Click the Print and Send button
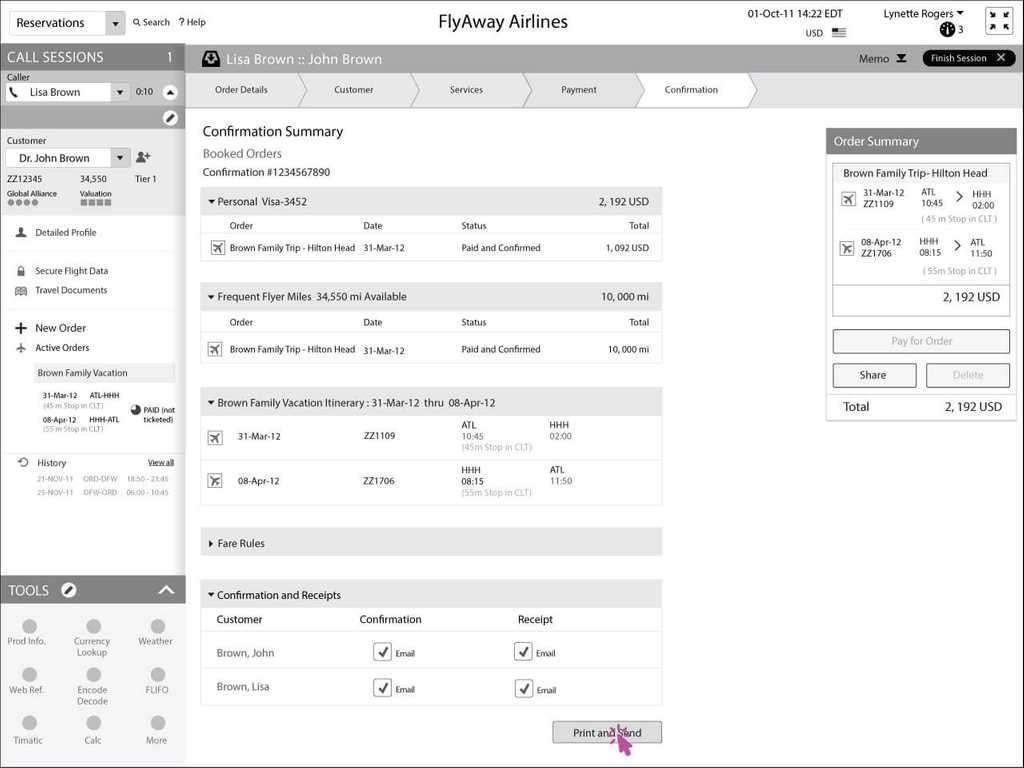The height and width of the screenshot is (768, 1024). (607, 733)
